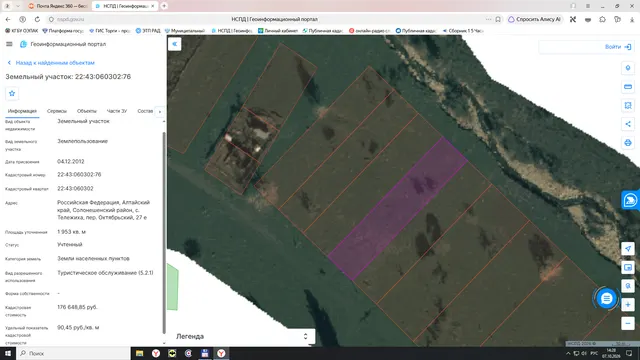Viewport: 640px width, 360px height.
Task: Zoom in the map with plus
Action: pos(628,305)
